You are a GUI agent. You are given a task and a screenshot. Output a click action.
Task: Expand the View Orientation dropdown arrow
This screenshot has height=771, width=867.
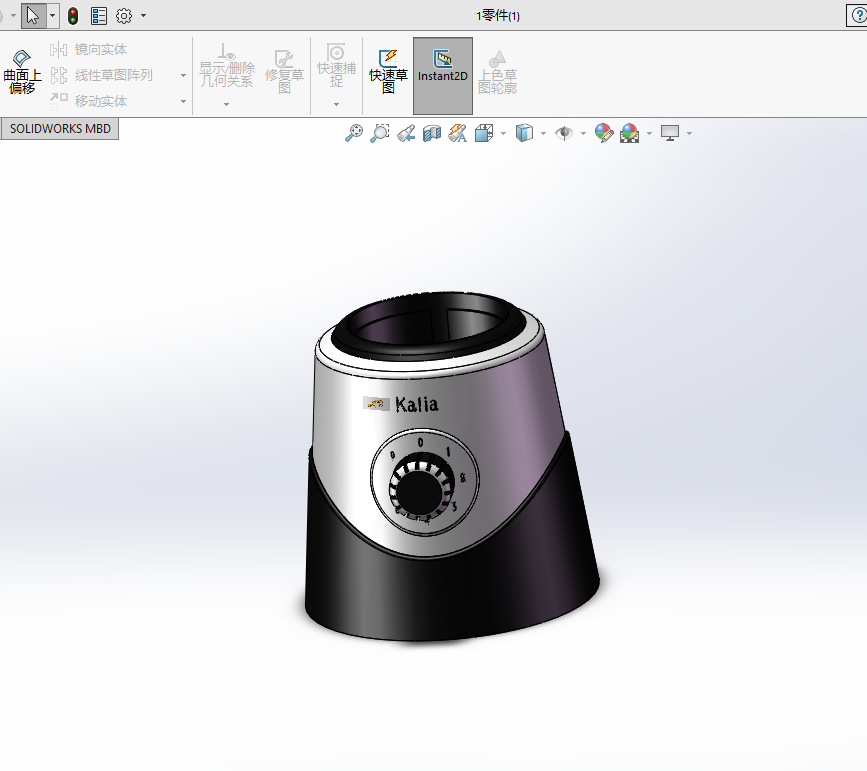[x=503, y=133]
